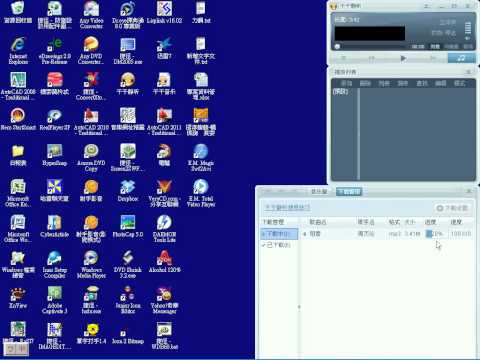Open the playlist's 编辑 (Edit) menu
The height and width of the screenshot is (360, 480).
441,83
